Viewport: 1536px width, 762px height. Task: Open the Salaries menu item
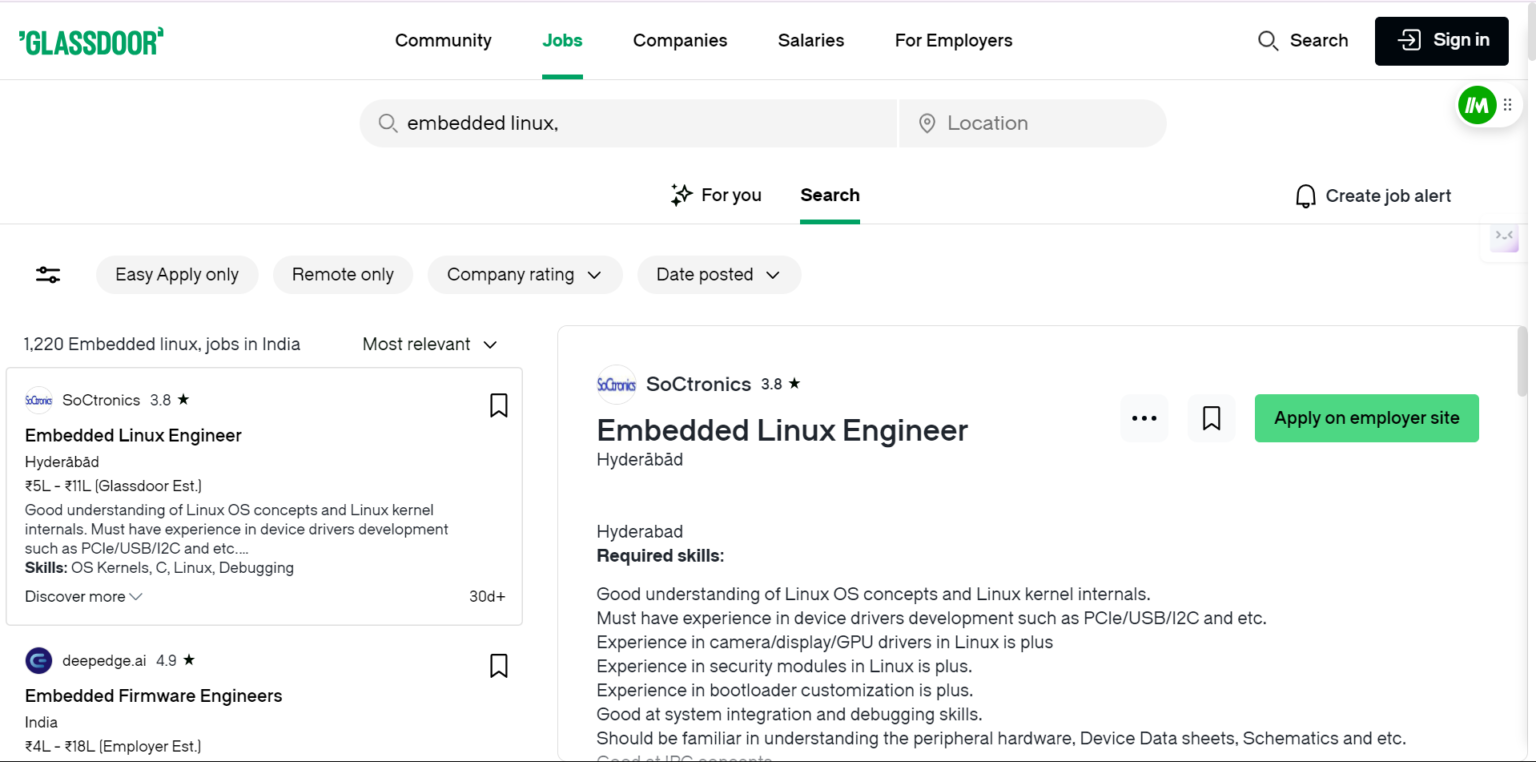point(810,40)
